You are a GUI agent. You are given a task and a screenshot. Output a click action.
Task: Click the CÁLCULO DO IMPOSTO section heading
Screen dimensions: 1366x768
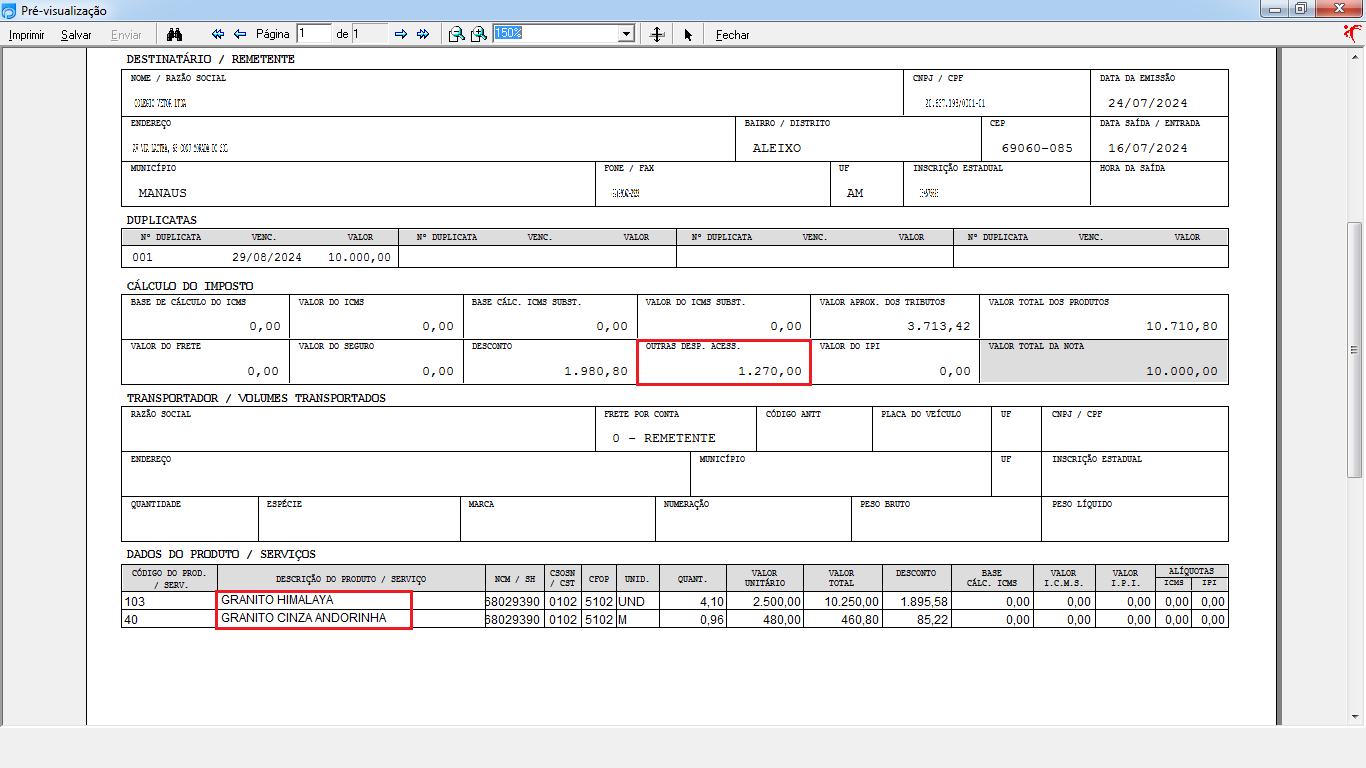coord(190,285)
